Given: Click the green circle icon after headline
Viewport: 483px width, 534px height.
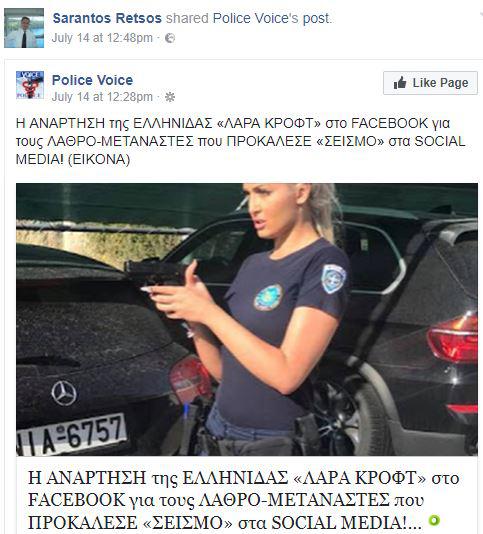Looking at the screenshot, I should pyautogui.click(x=434, y=520).
